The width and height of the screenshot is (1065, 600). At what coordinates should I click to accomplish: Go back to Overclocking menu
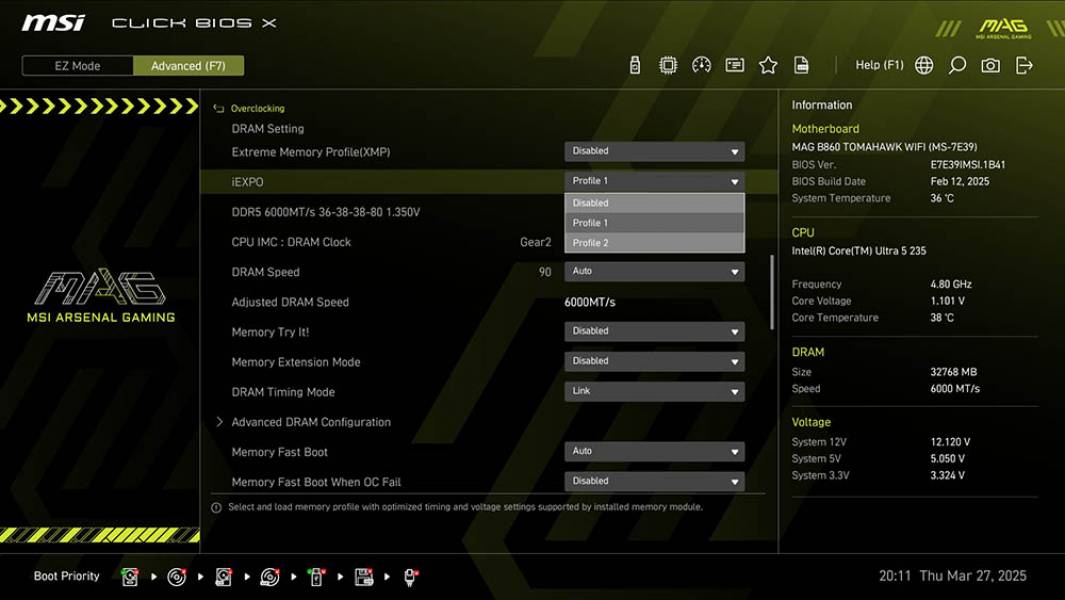pos(257,108)
